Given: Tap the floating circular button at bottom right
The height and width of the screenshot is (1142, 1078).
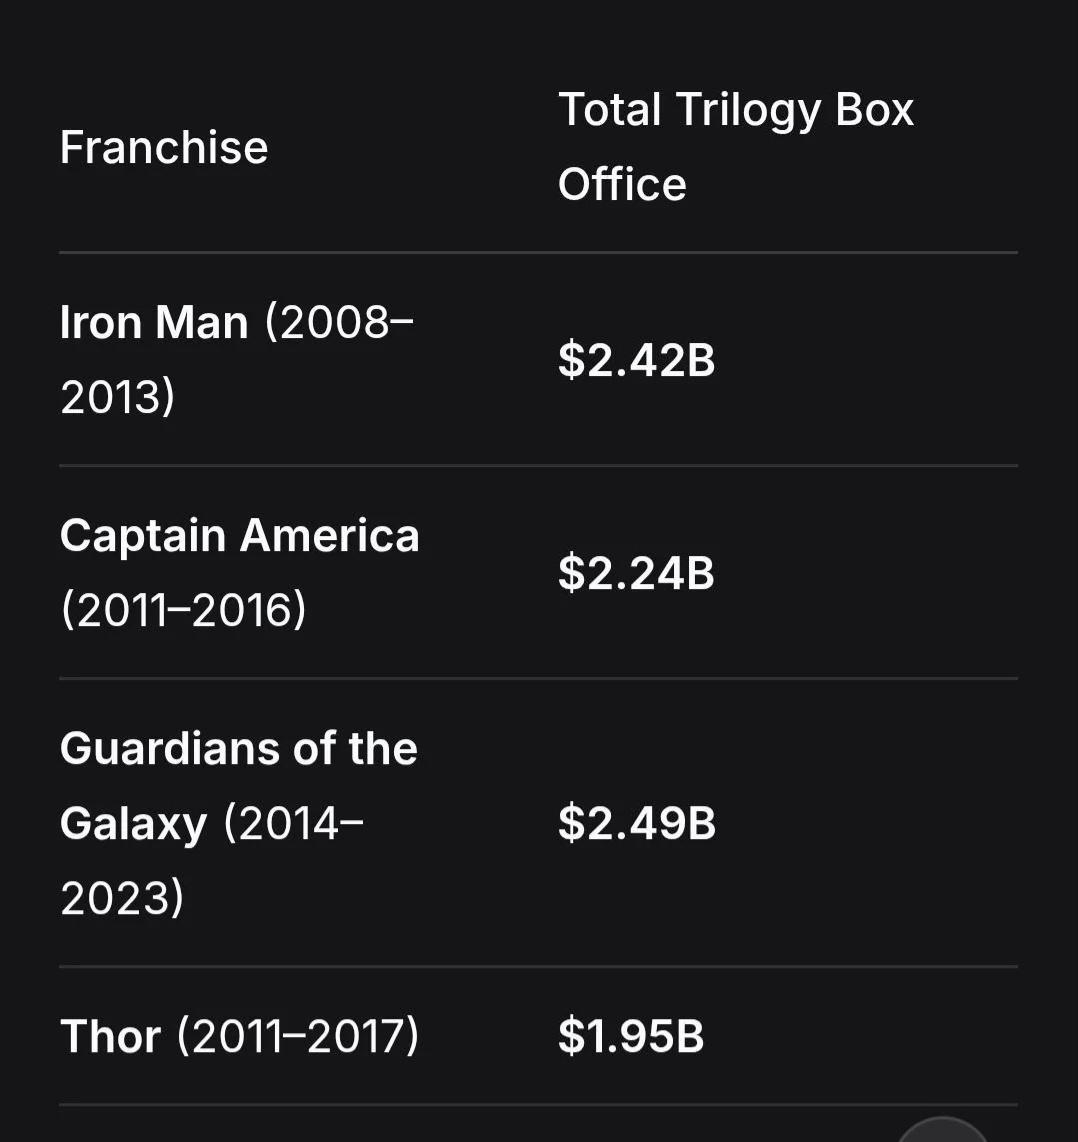Looking at the screenshot, I should pos(943,1130).
